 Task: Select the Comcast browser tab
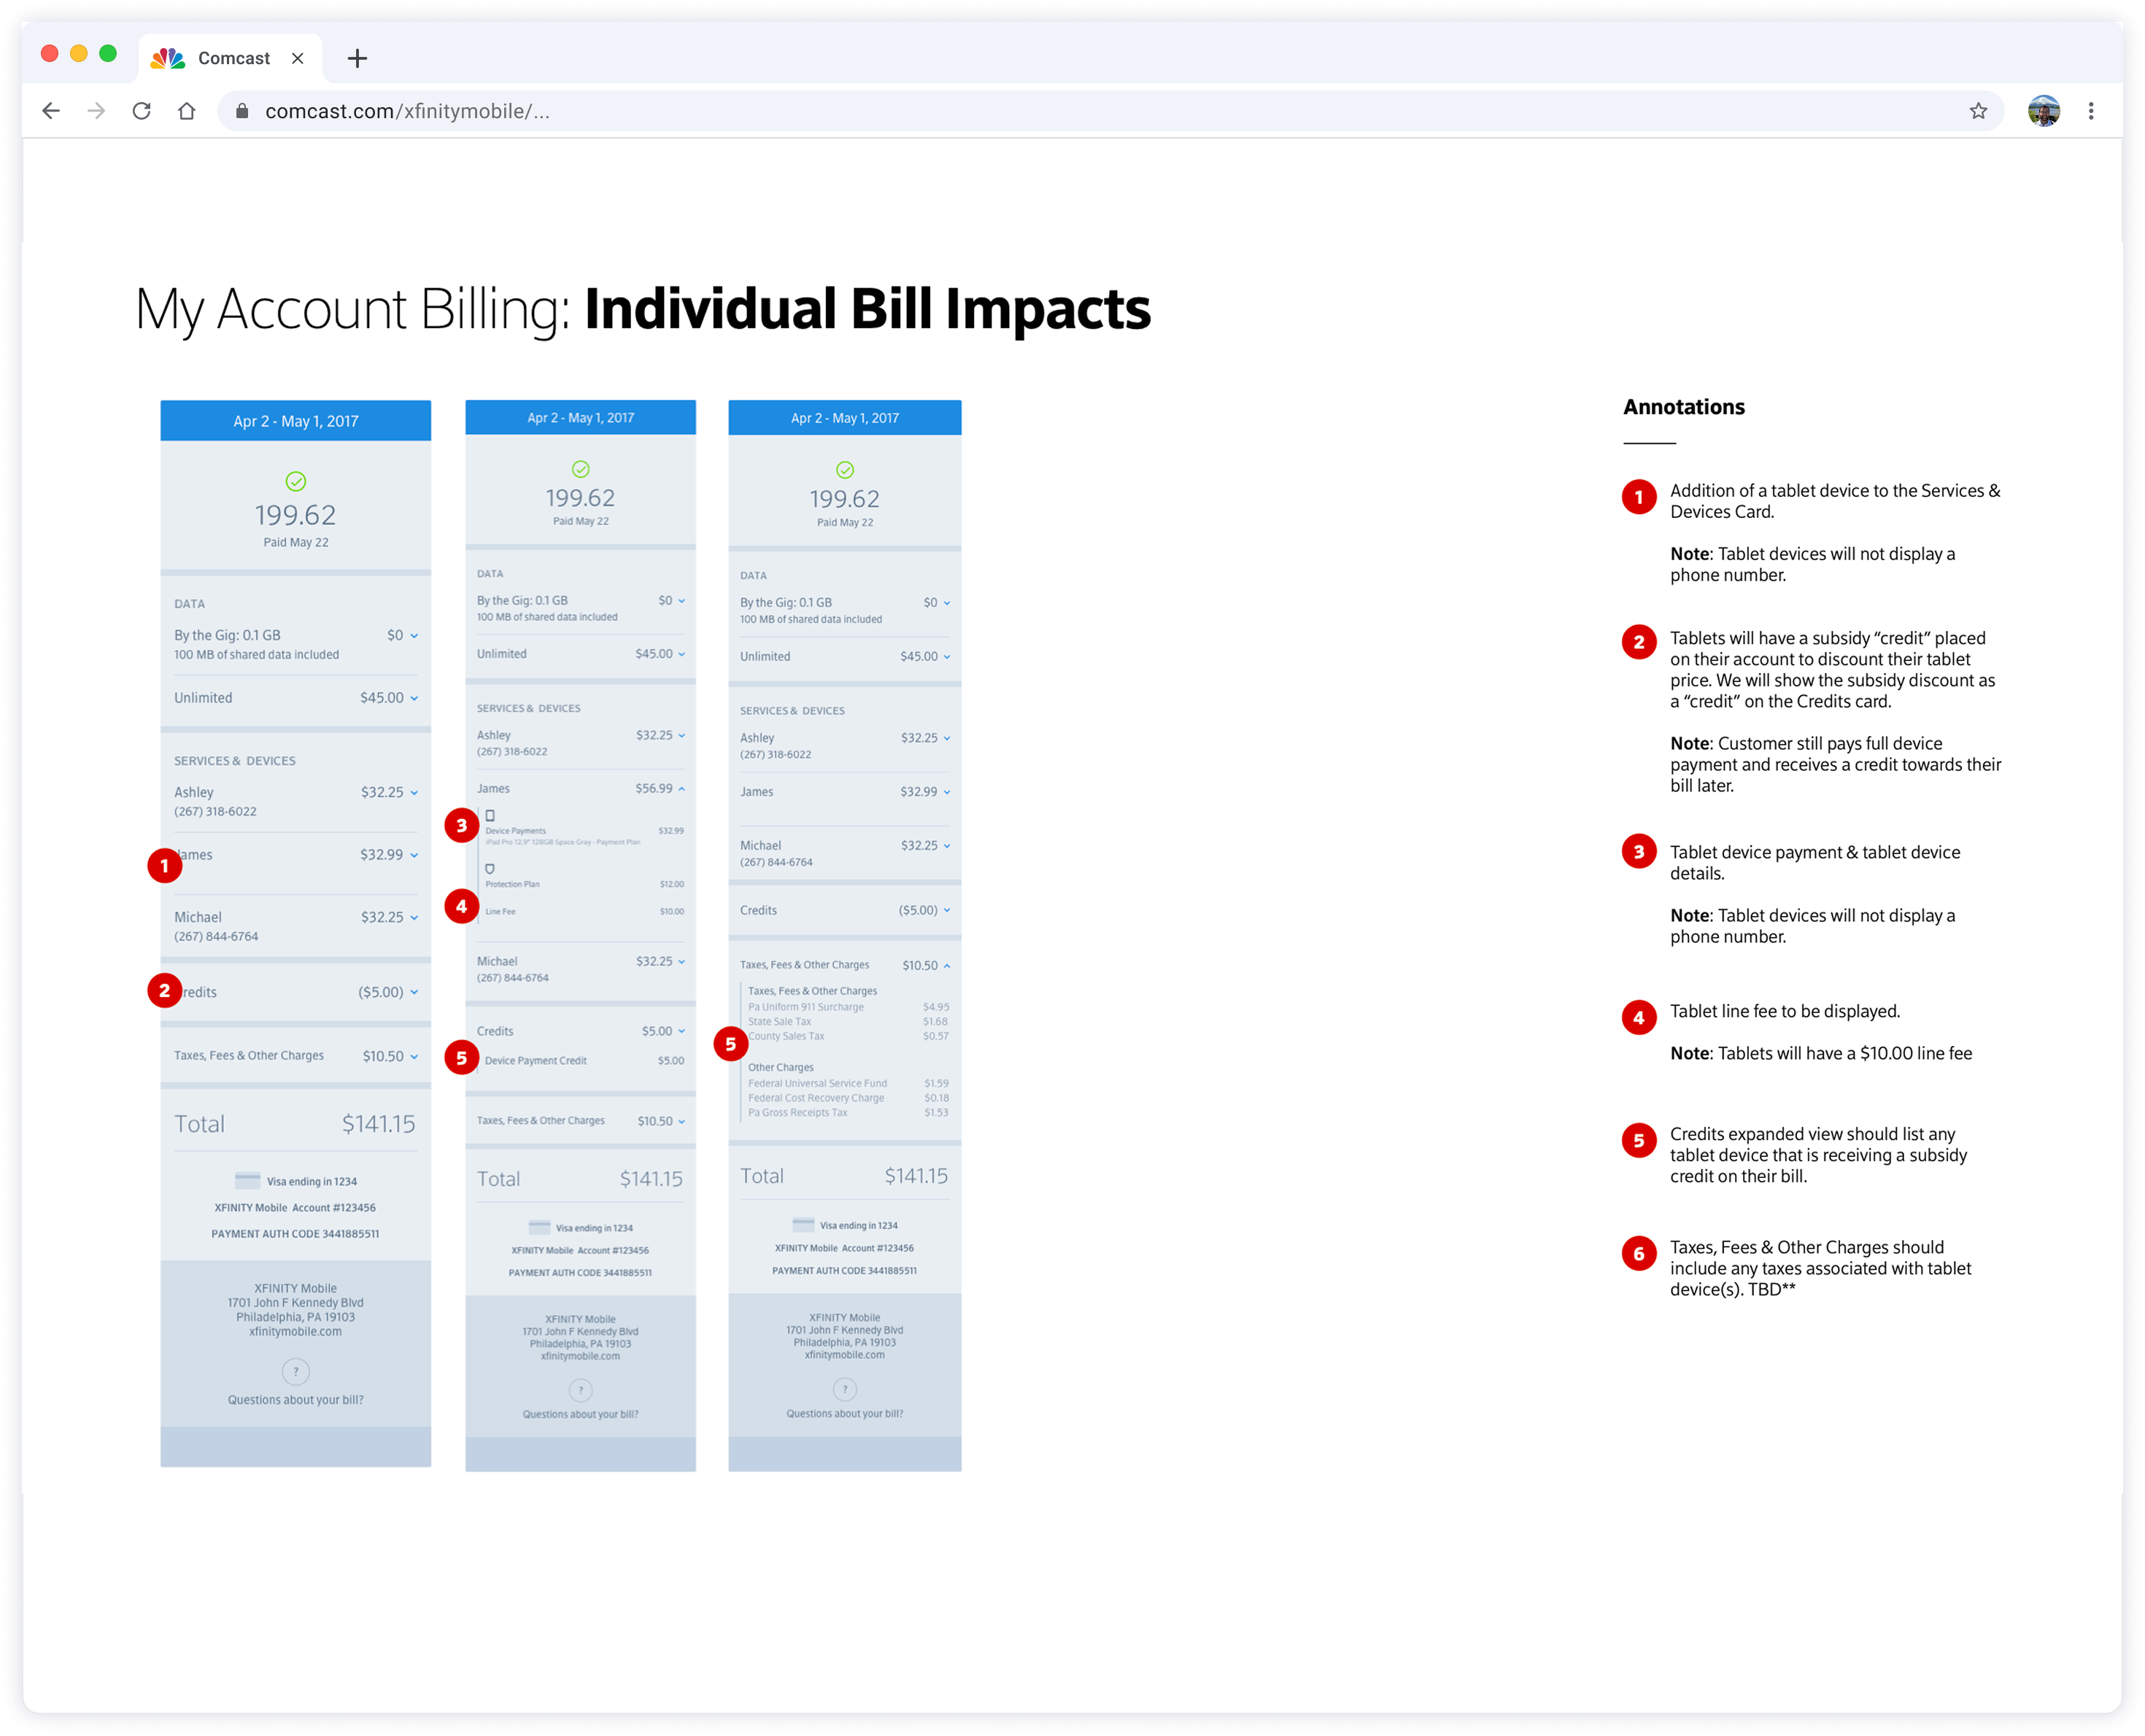(230, 59)
